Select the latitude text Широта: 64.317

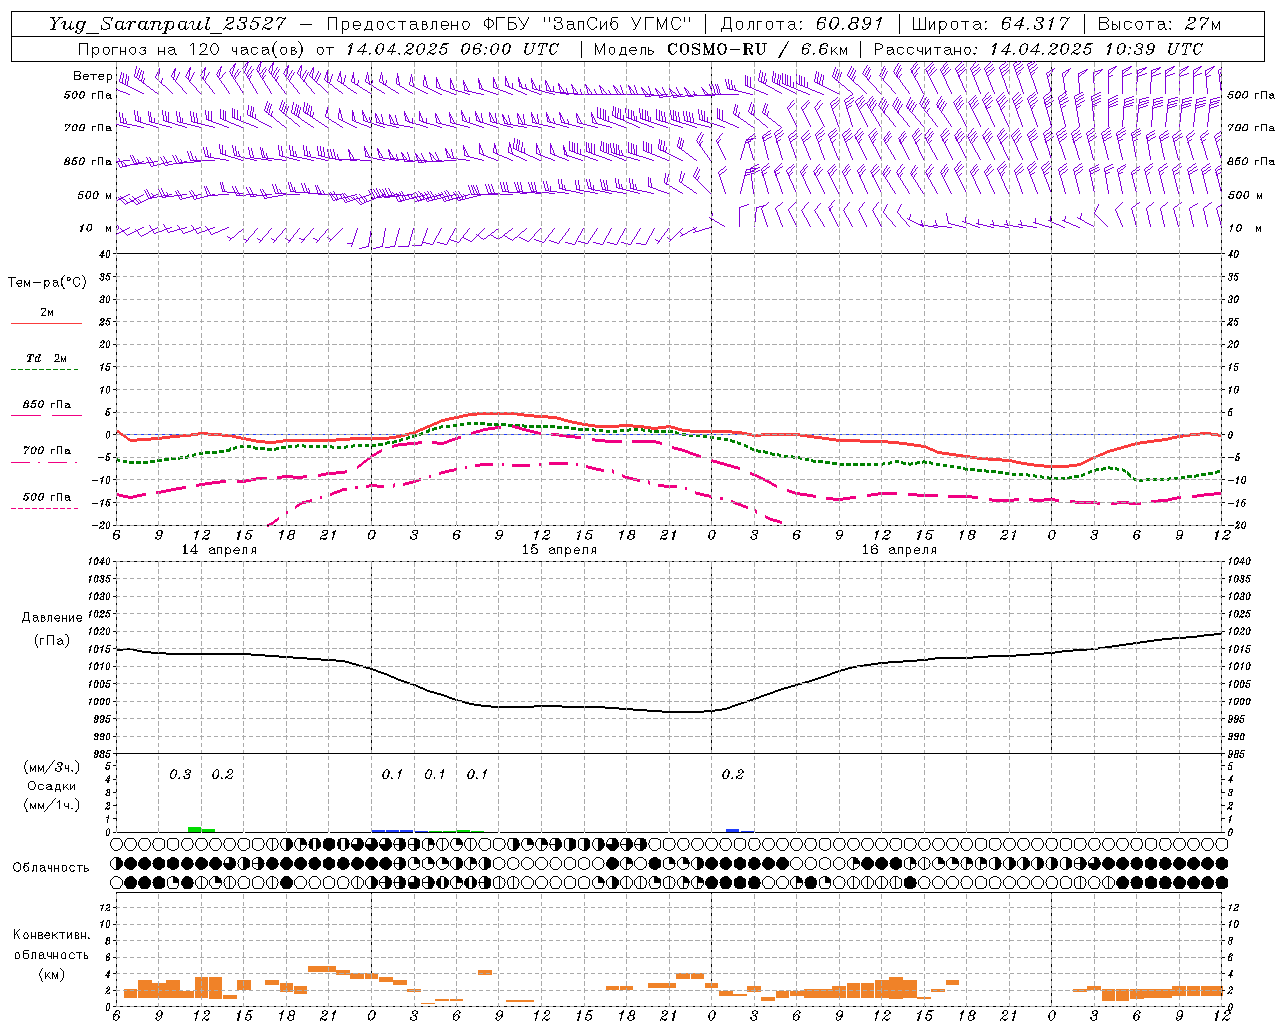pyautogui.click(x=991, y=24)
